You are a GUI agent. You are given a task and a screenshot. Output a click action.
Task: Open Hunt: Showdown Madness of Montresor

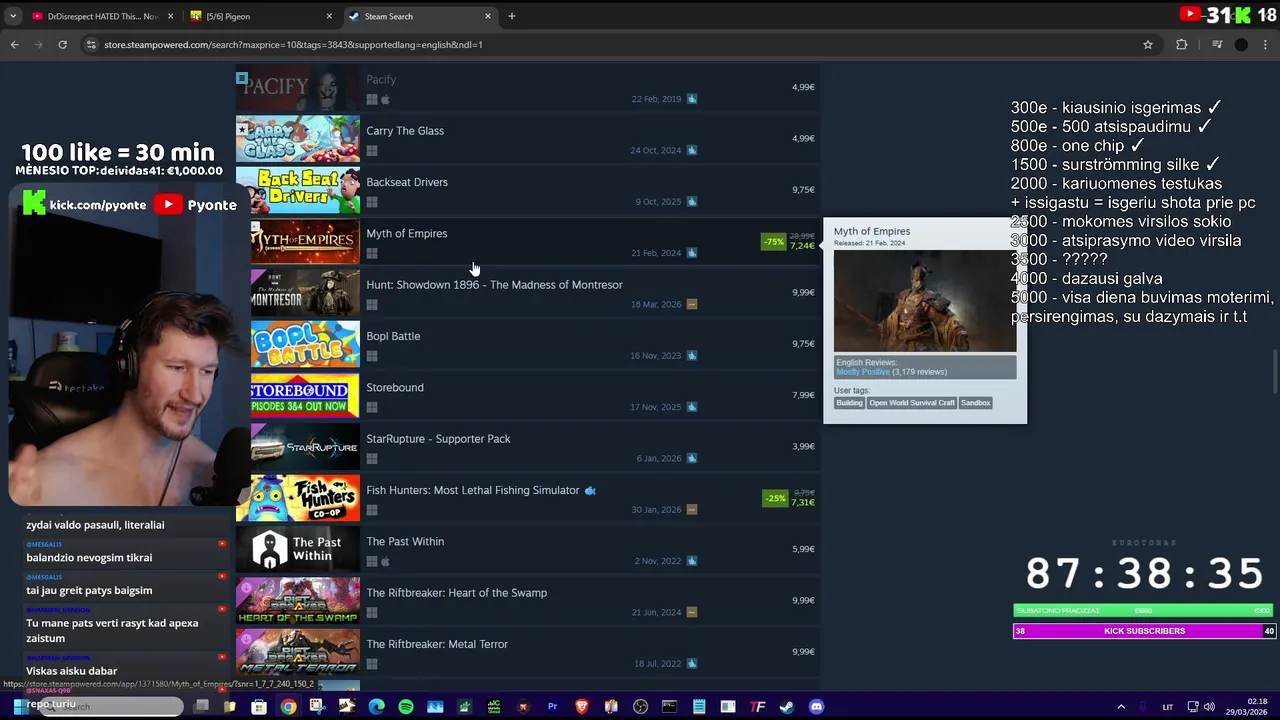coord(528,293)
